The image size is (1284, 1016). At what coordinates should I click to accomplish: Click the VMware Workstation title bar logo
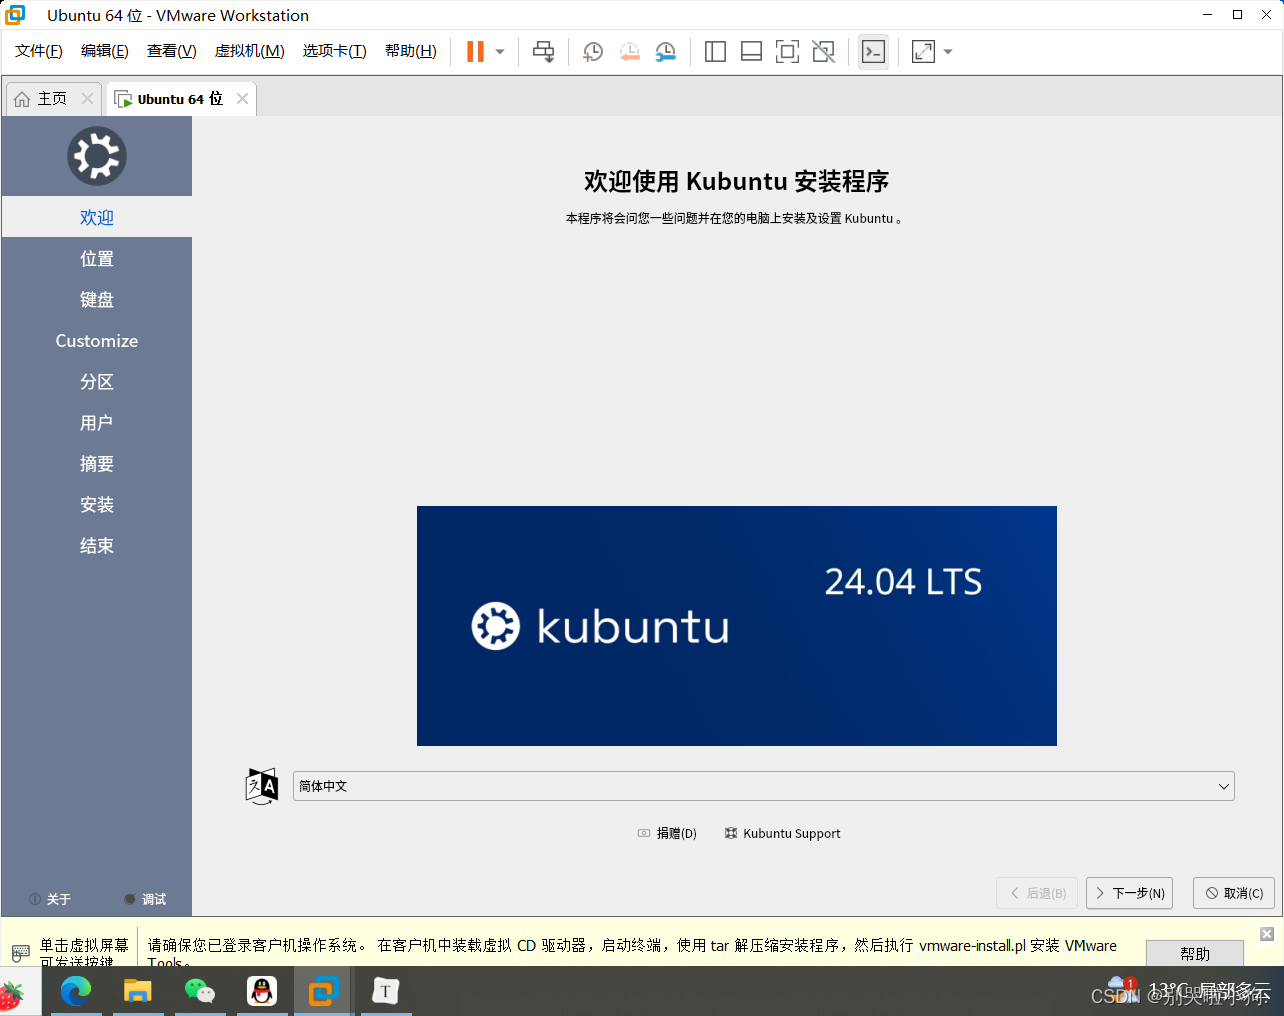click(x=16, y=15)
